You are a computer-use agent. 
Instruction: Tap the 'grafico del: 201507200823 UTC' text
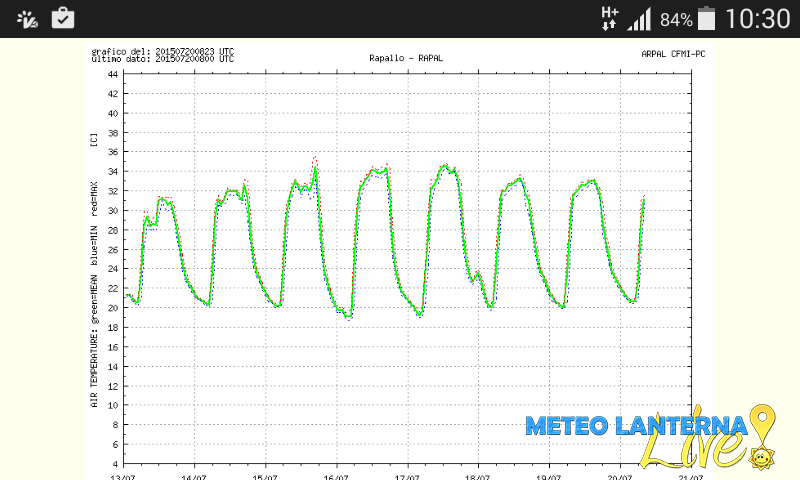162,52
